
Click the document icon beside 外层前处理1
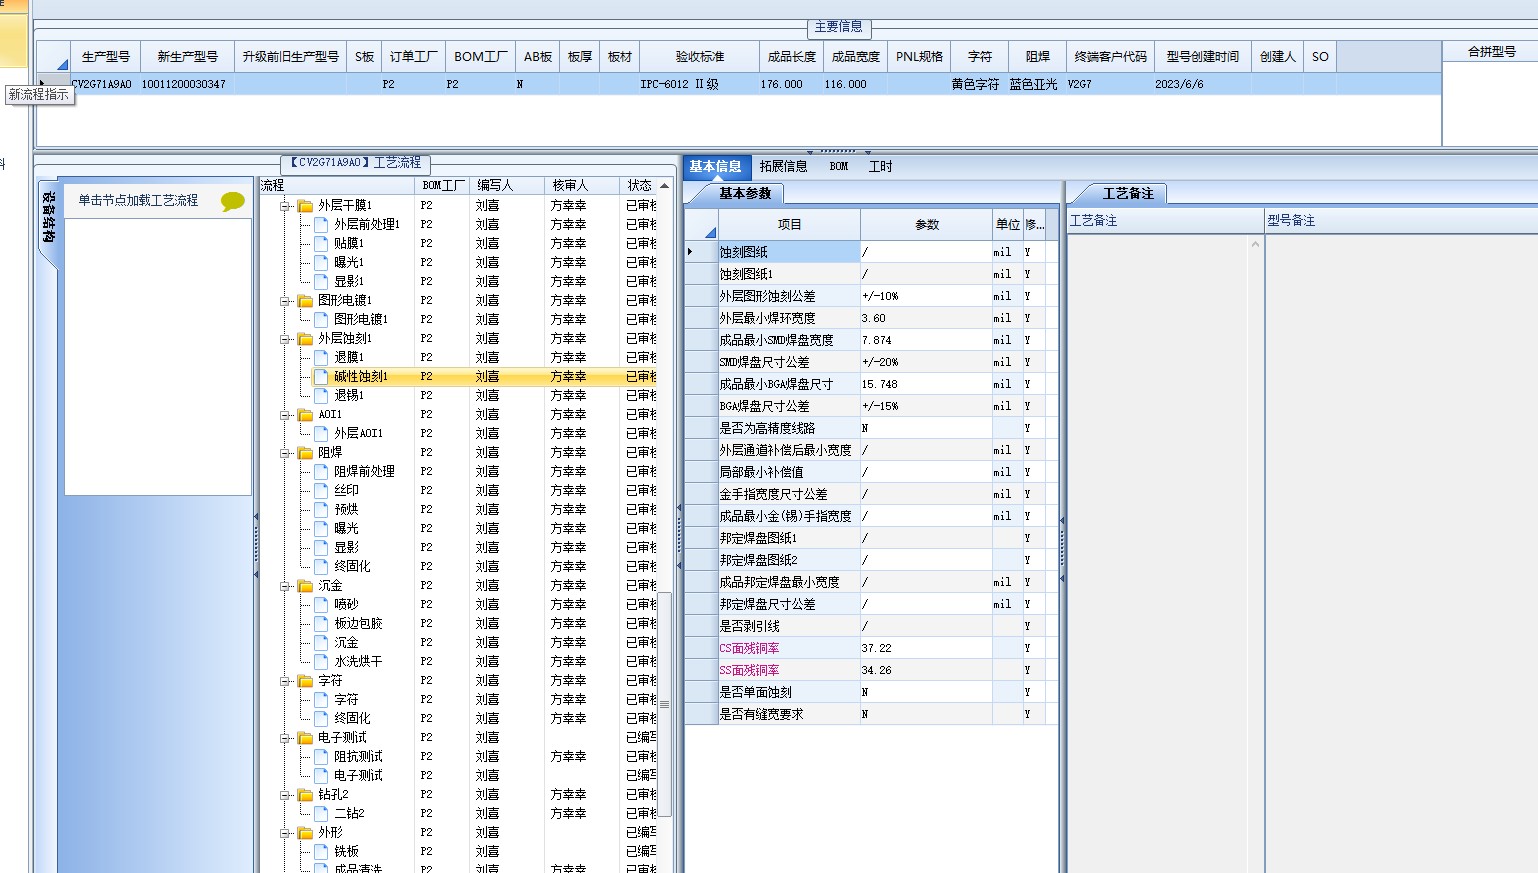pos(321,224)
